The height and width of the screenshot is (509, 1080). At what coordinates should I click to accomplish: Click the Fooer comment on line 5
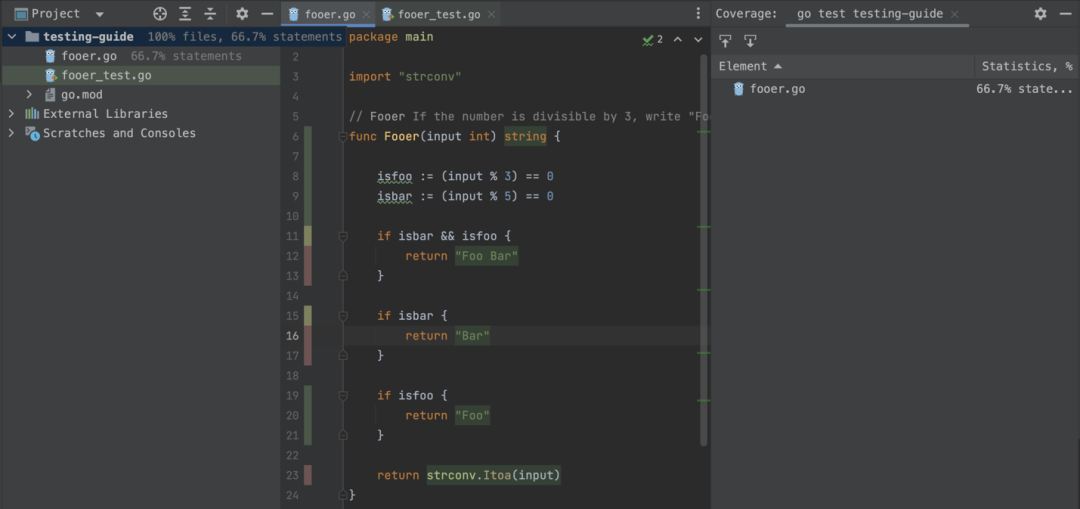point(528,116)
